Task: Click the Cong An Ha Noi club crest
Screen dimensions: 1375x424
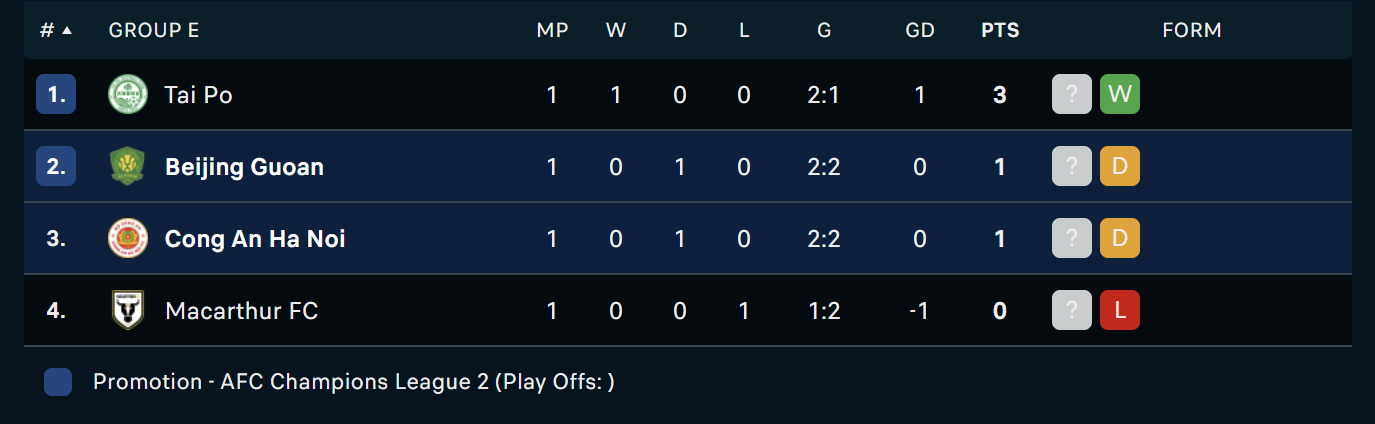Action: 128,239
